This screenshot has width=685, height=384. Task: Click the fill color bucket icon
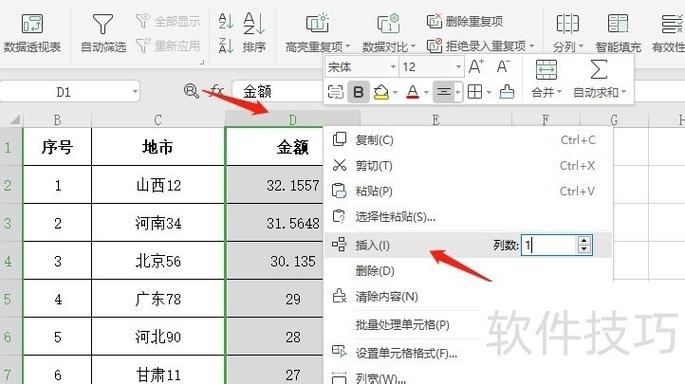click(x=381, y=92)
